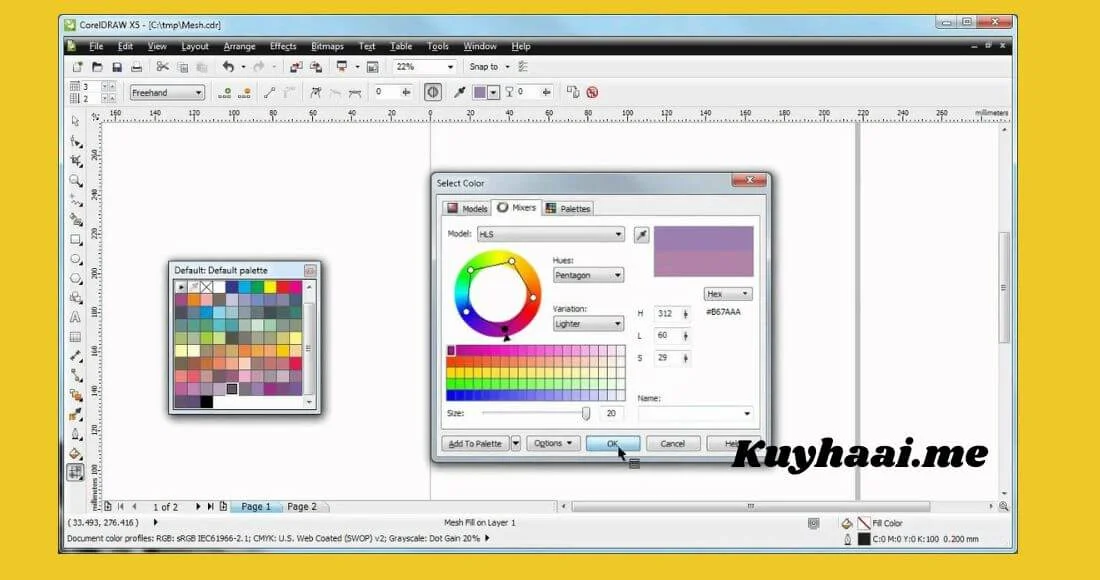
Task: Click the mesh color eyedropper in property bar
Action: [x=460, y=92]
